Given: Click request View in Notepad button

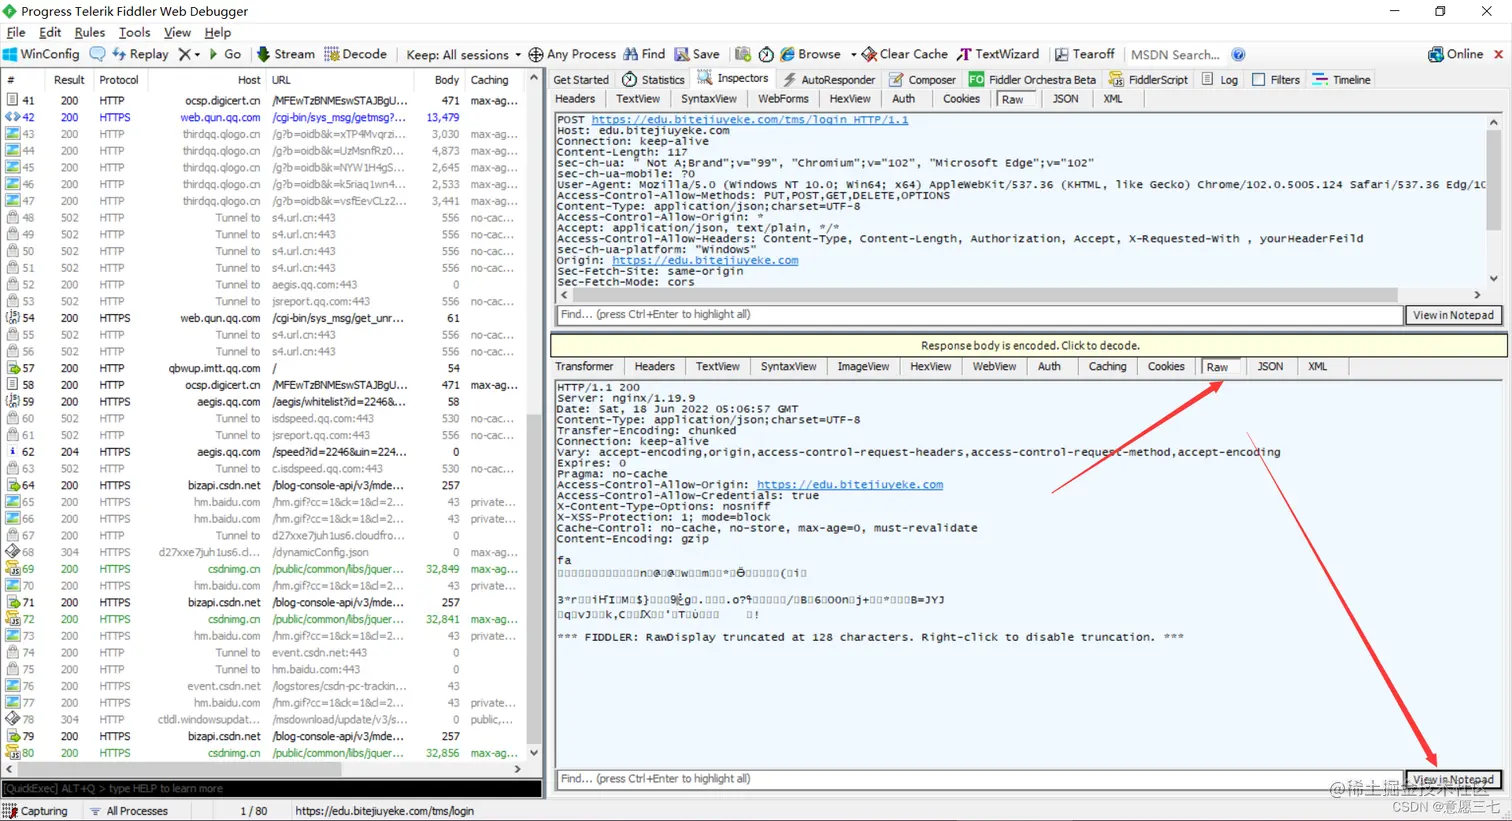Looking at the screenshot, I should (1453, 315).
